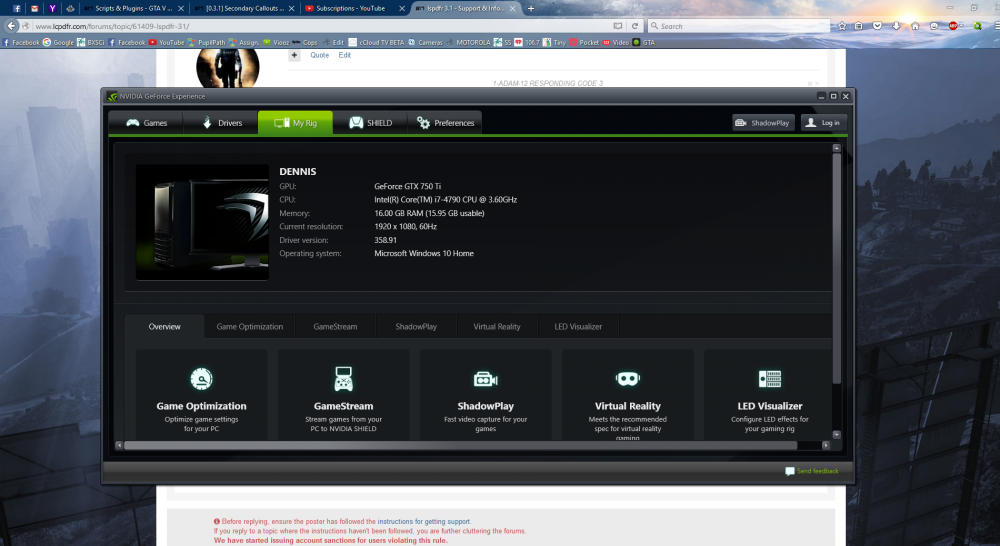Select the My Rig tab
Screen dimensions: 1000x546
point(295,122)
